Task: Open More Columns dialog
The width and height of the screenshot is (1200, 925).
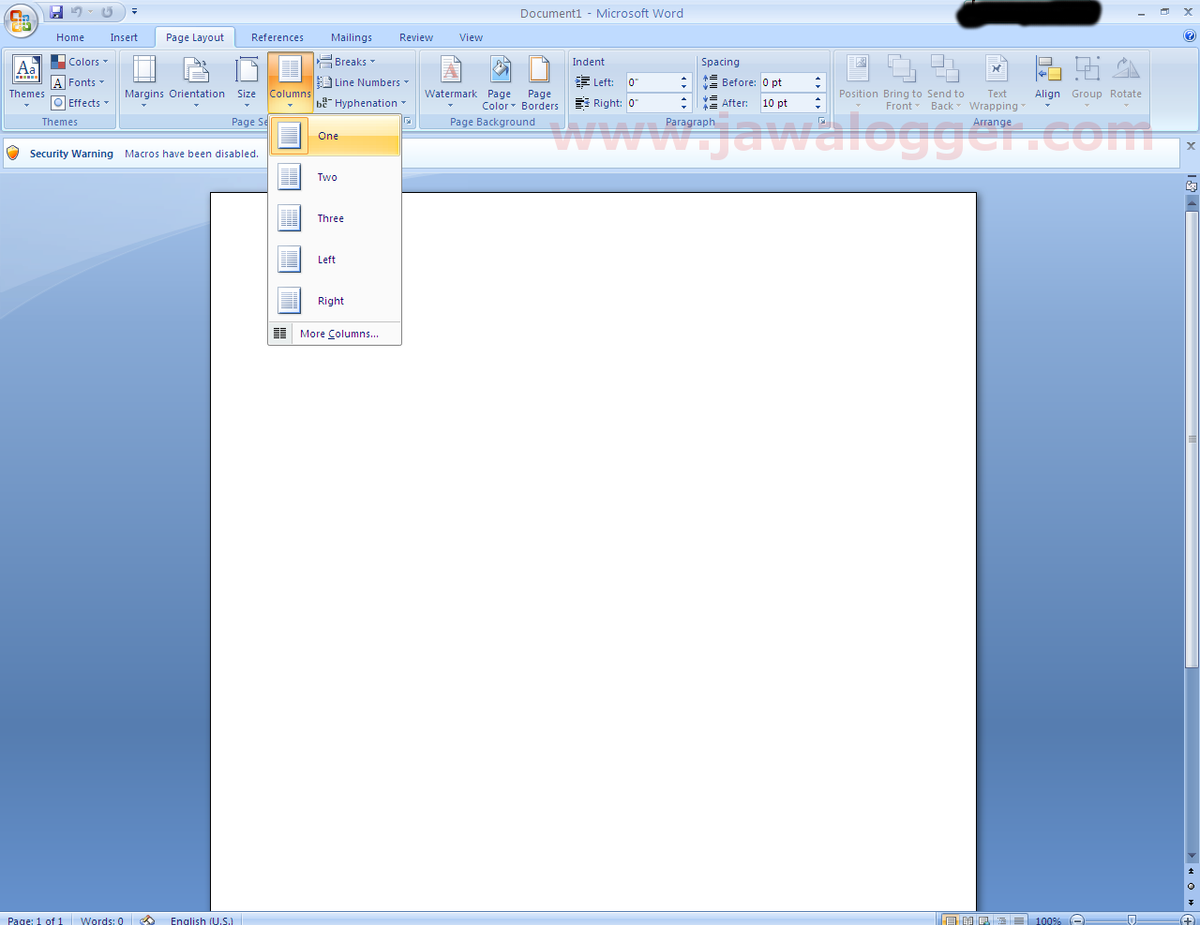Action: click(x=335, y=334)
